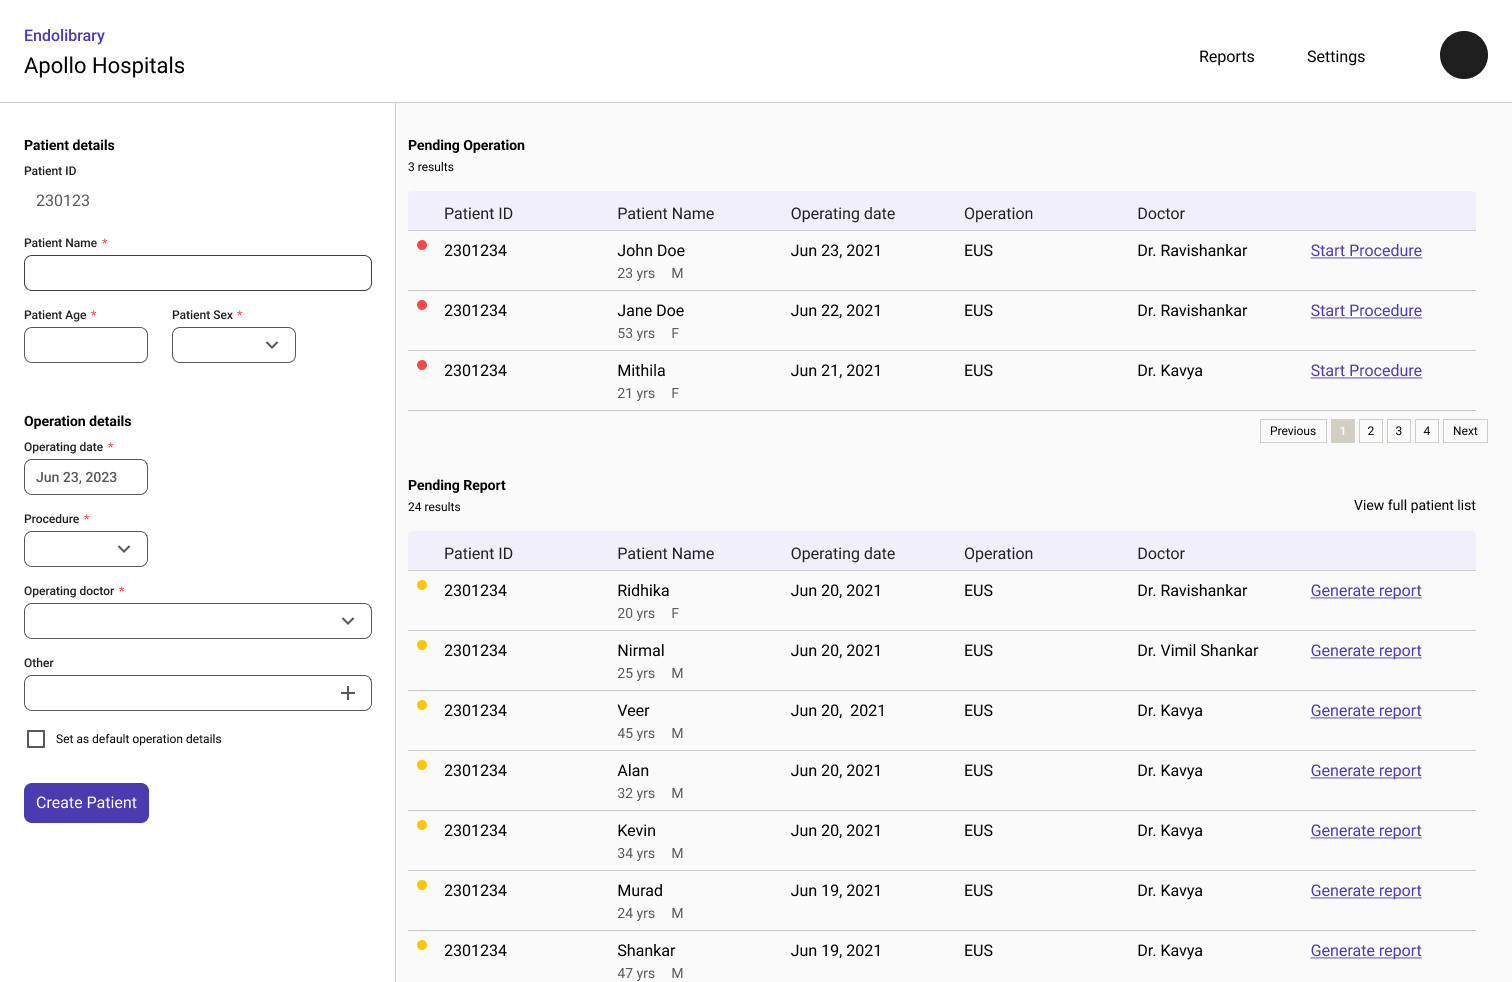Click patient name Nirmal
Viewport: 1512px width, 982px height.
(641, 651)
